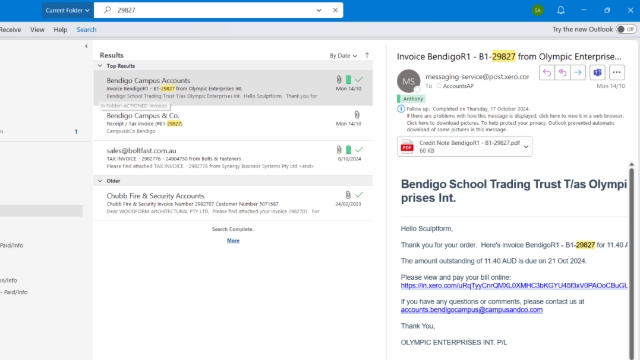Image resolution: width=640 pixels, height=360 pixels.
Task: Select the highlighted folder in folder pane
Action: tap(41, 211)
